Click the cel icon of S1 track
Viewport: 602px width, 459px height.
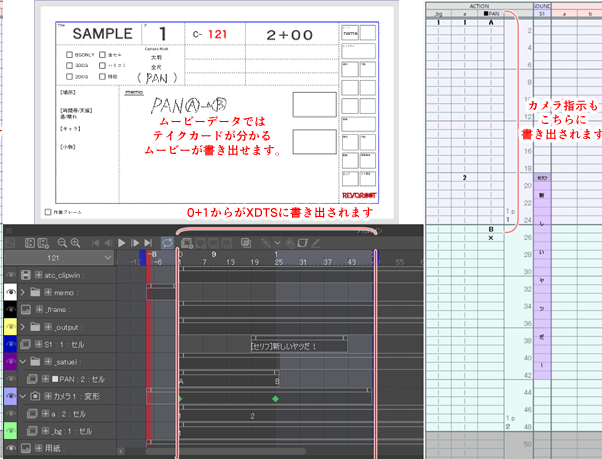26,344
